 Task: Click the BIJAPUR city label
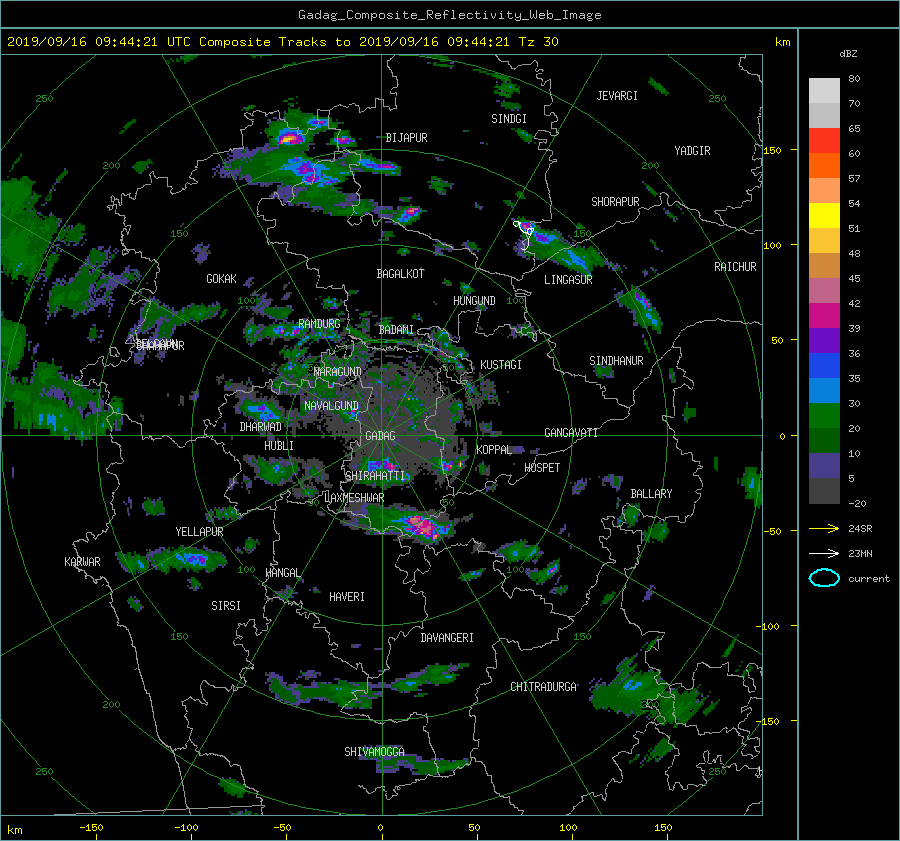pyautogui.click(x=406, y=138)
